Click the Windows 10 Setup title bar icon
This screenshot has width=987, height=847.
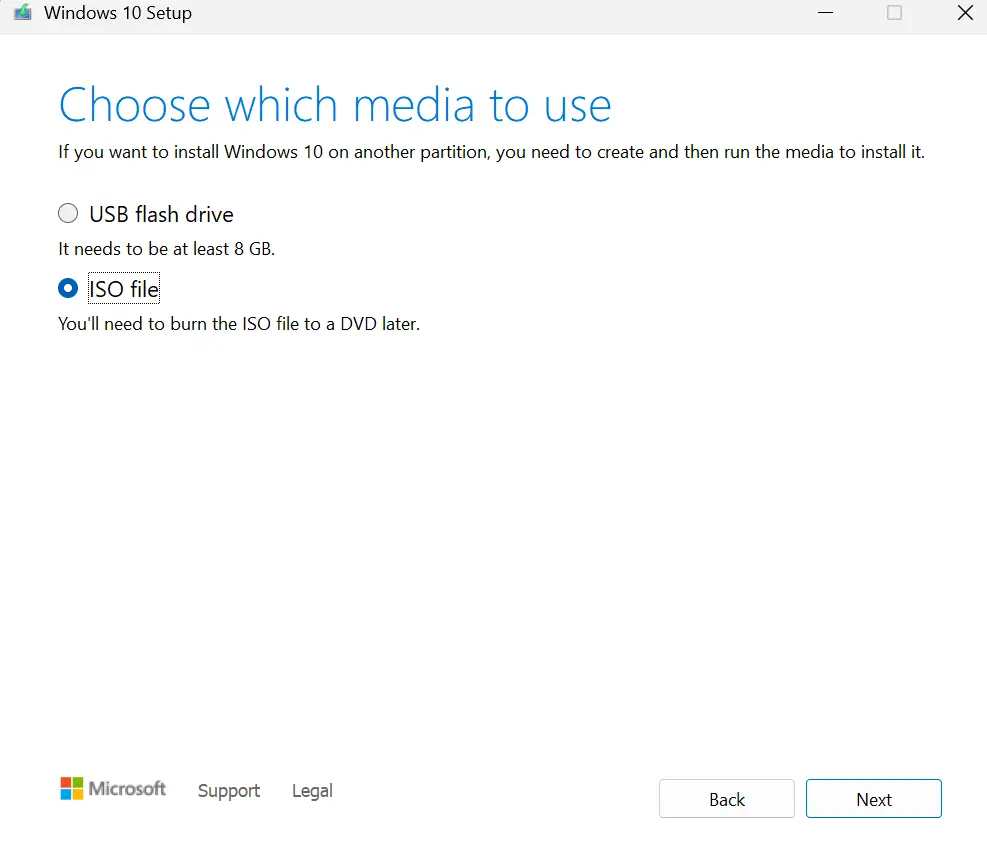[x=22, y=13]
